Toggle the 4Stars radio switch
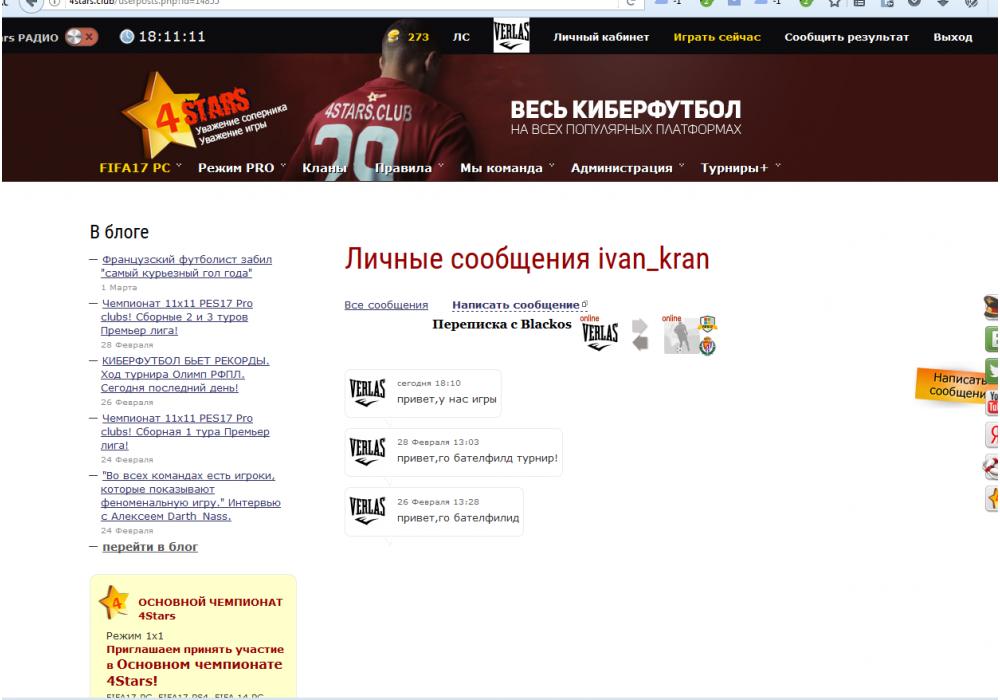The height and width of the screenshot is (700, 1000). (81, 37)
